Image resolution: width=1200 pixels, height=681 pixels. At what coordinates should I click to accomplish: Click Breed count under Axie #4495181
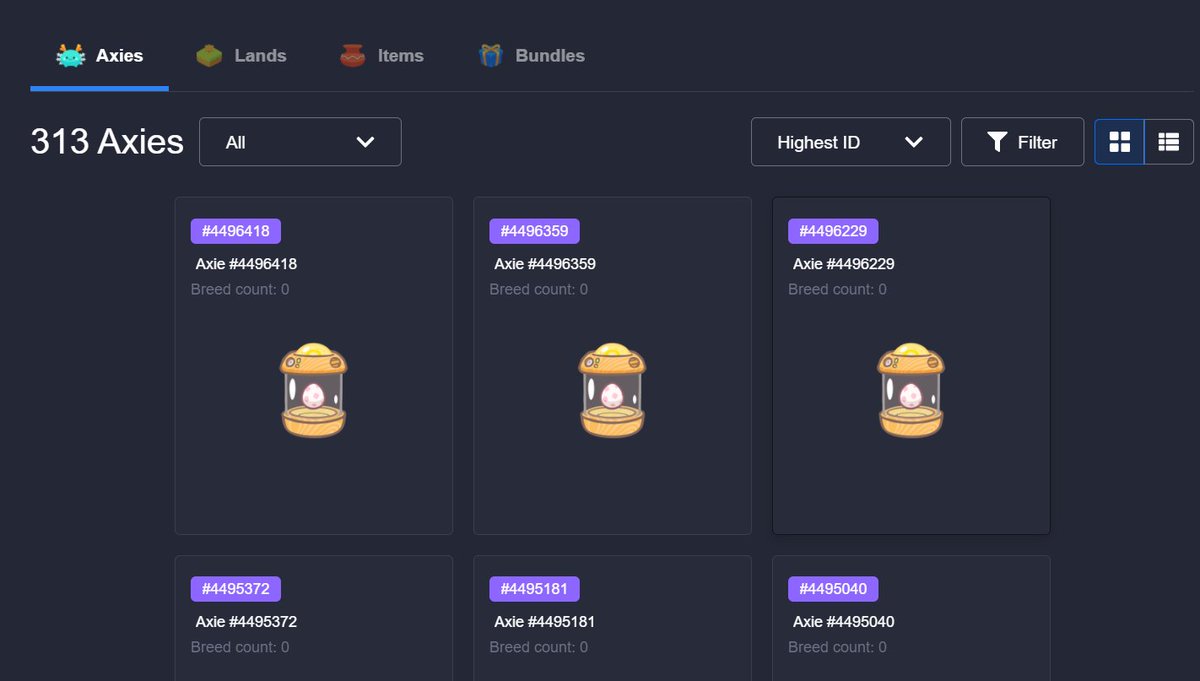pyautogui.click(x=539, y=647)
